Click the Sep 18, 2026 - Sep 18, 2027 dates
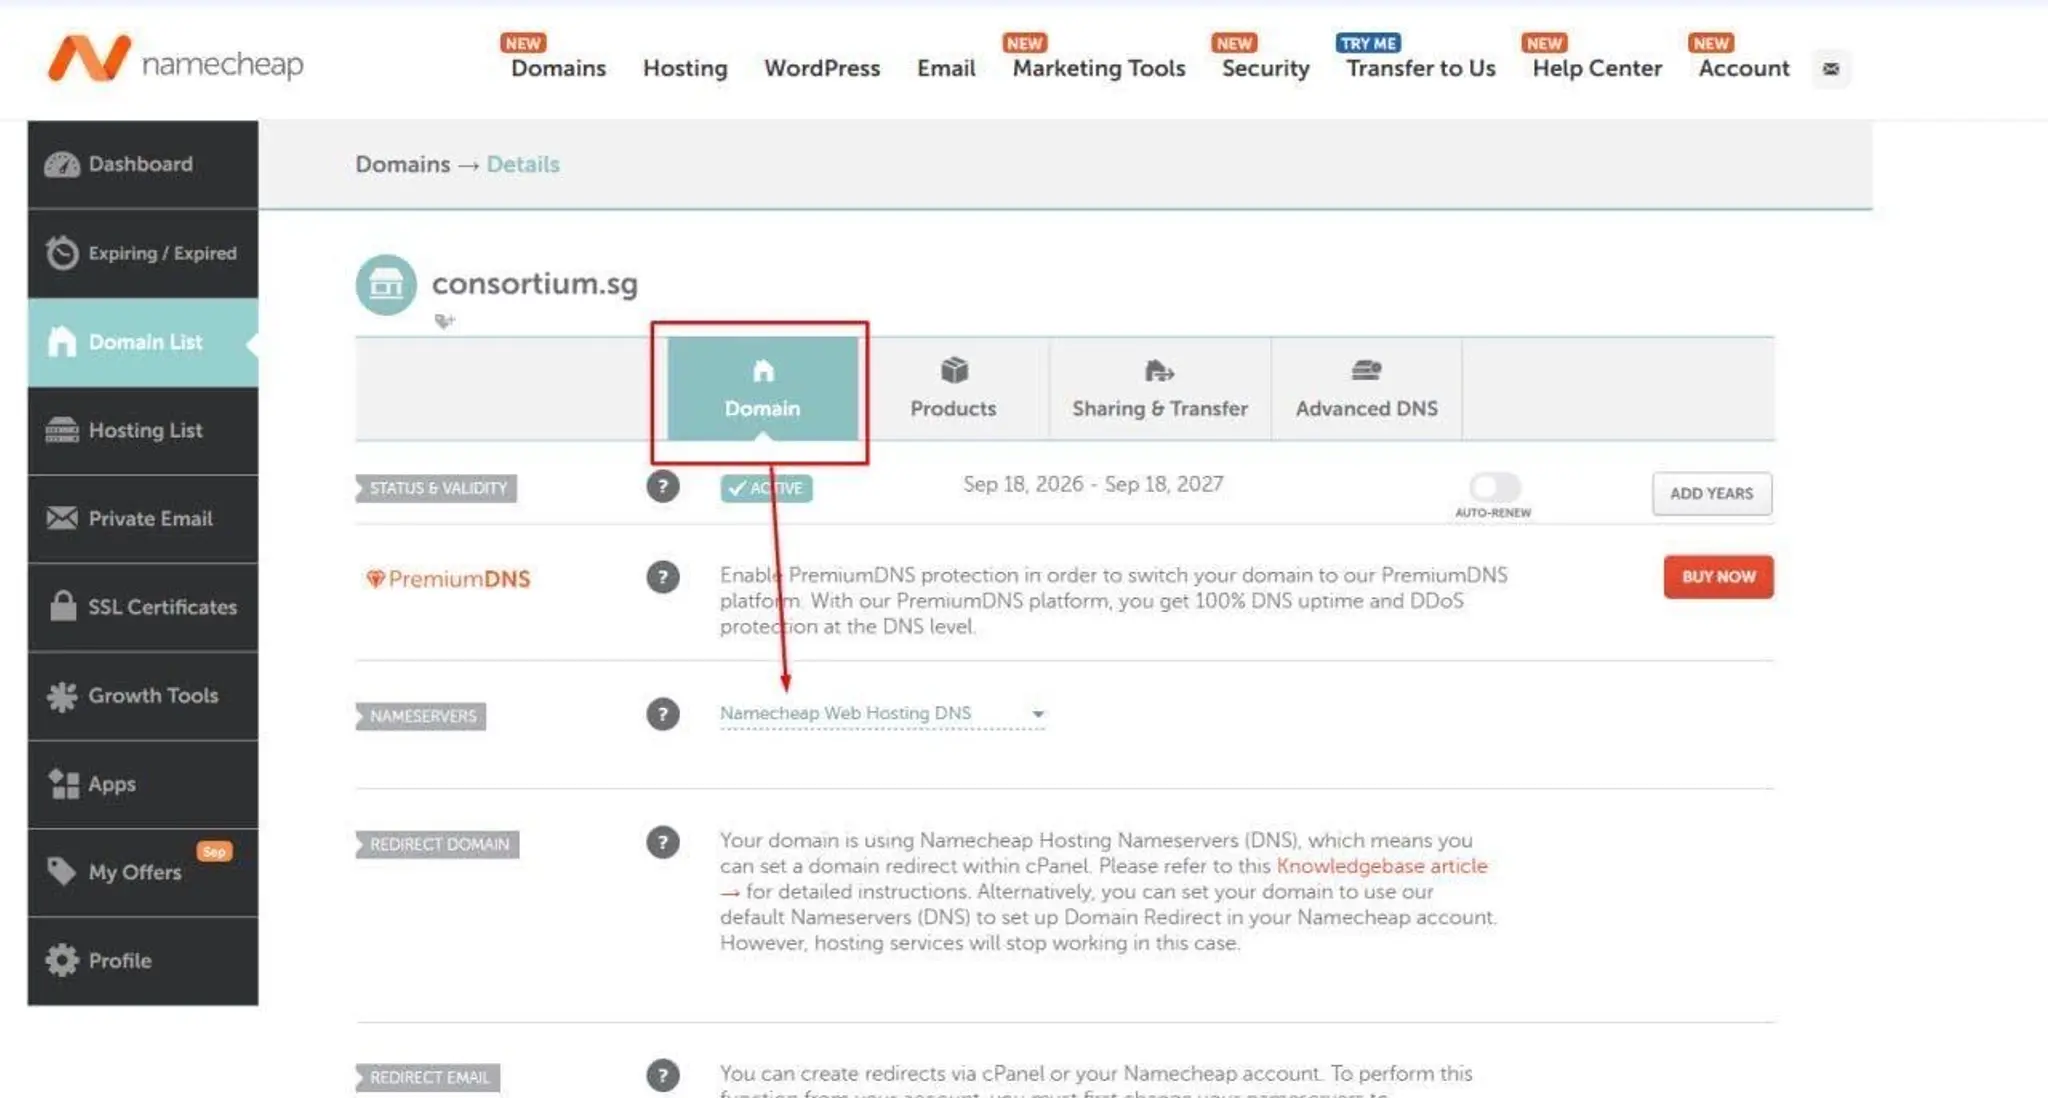The image size is (2048, 1098). pyautogui.click(x=1093, y=484)
